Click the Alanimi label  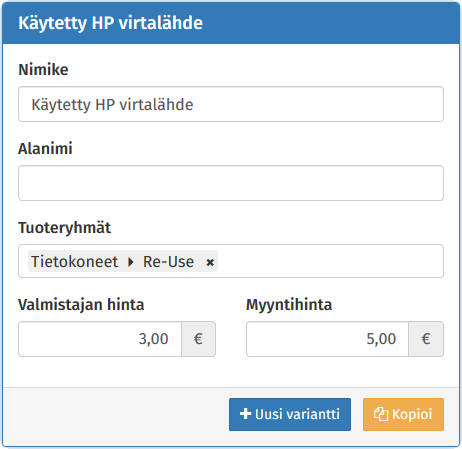point(45,149)
